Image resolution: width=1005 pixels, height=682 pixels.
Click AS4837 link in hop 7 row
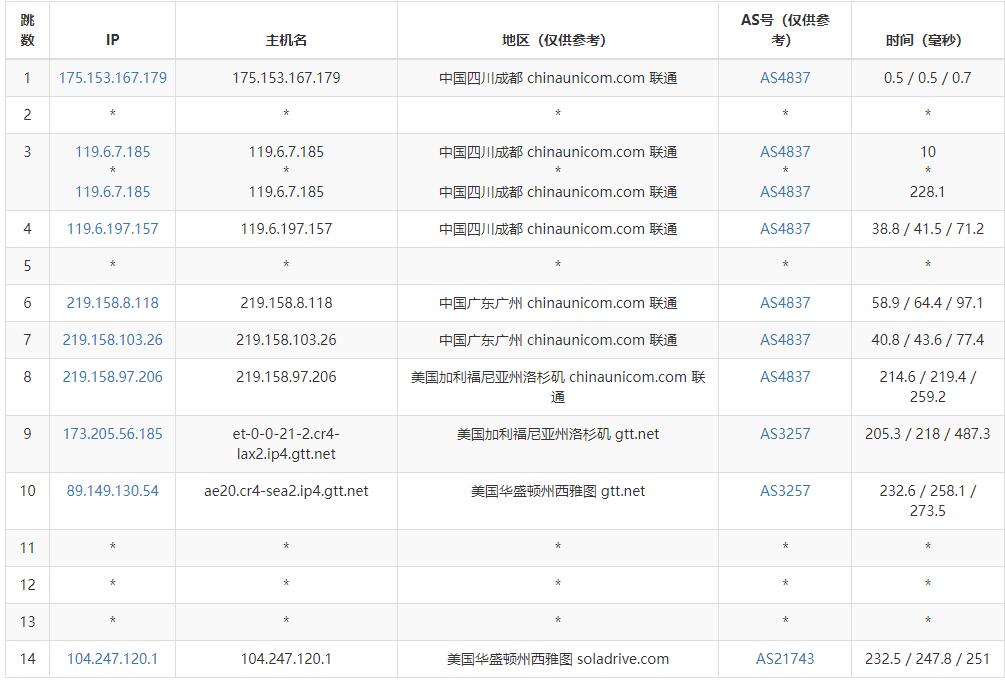coord(785,340)
